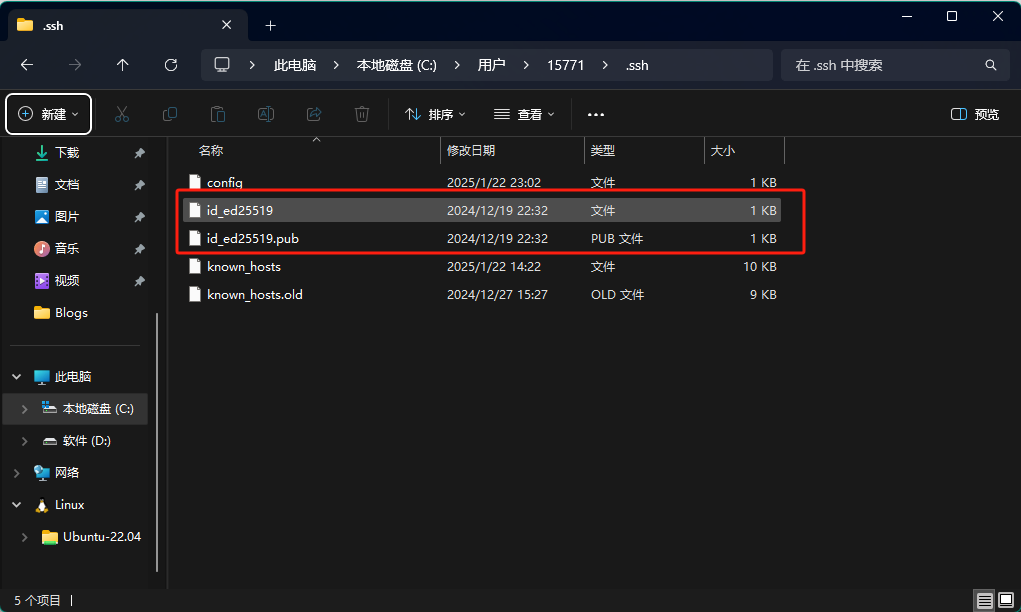Switch to large thumbnails view icon

[1005, 600]
